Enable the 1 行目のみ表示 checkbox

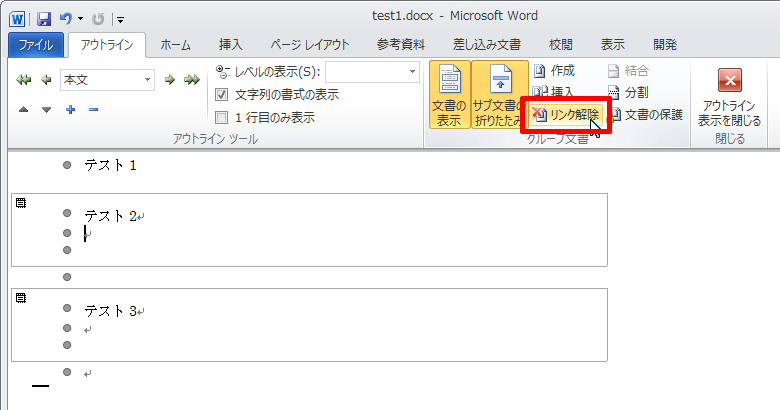coord(223,117)
